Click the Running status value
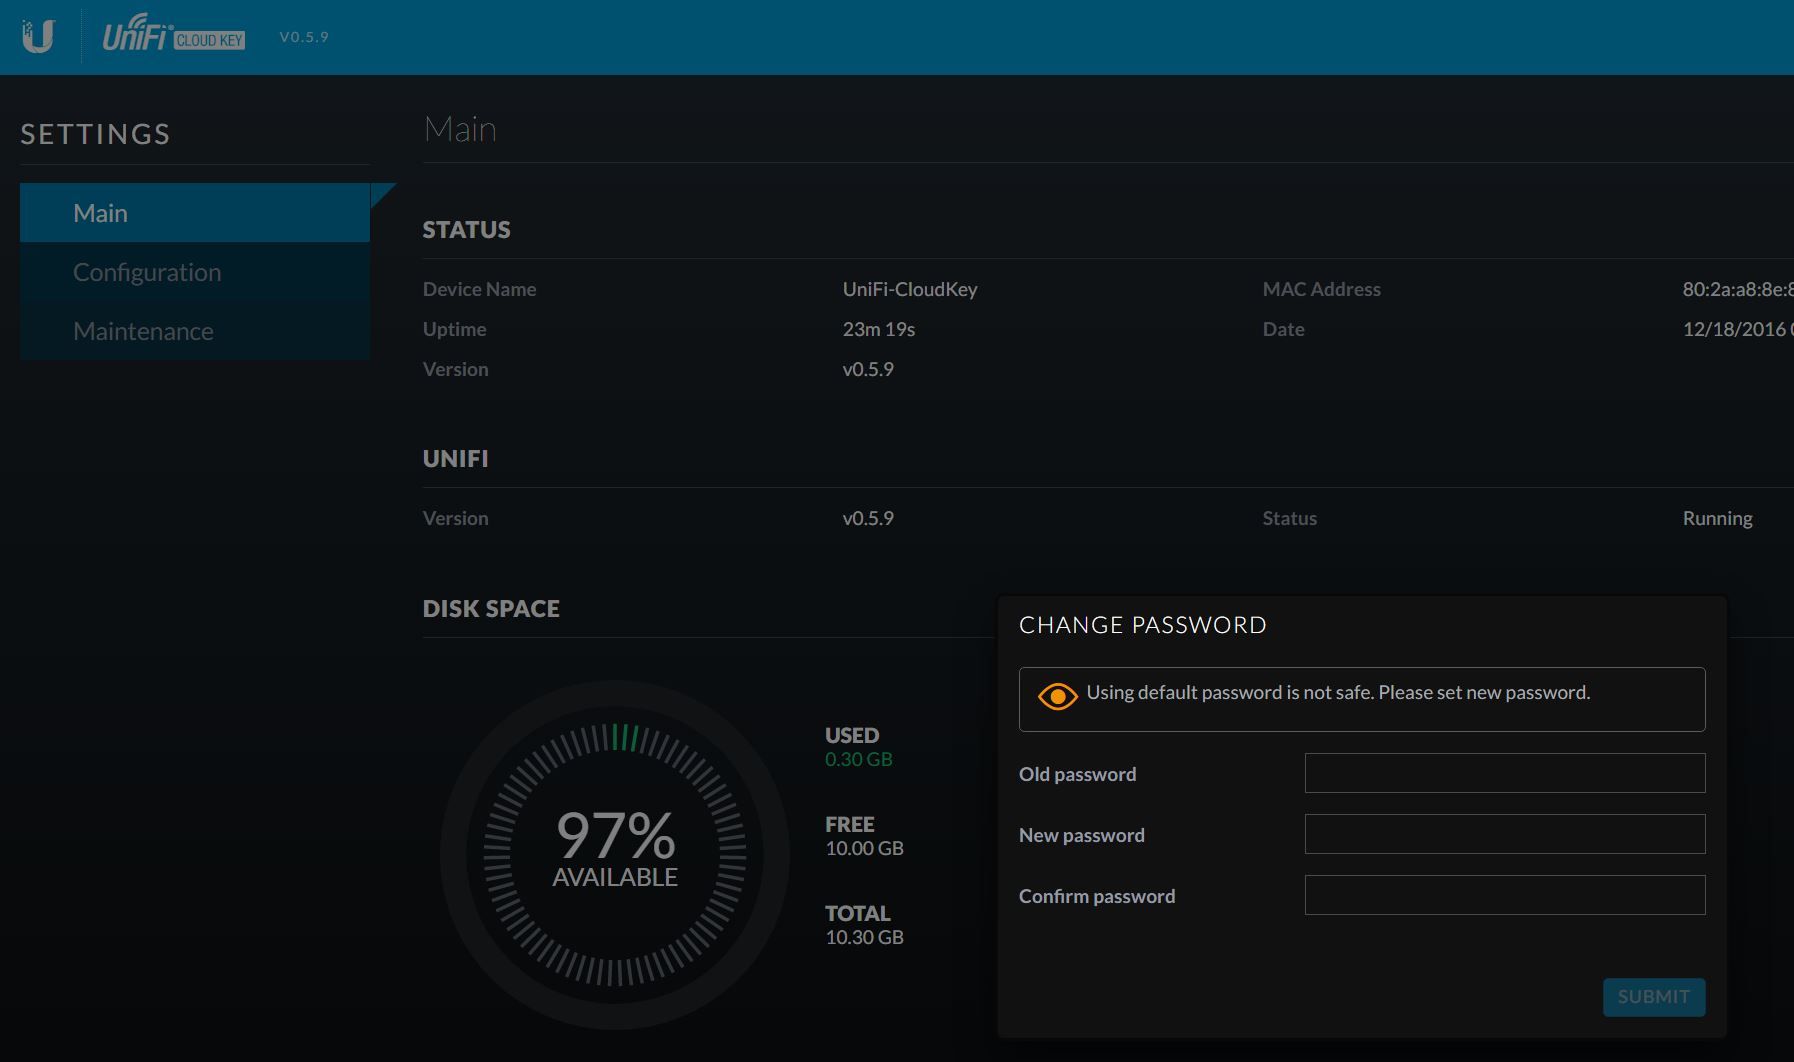 click(1717, 518)
